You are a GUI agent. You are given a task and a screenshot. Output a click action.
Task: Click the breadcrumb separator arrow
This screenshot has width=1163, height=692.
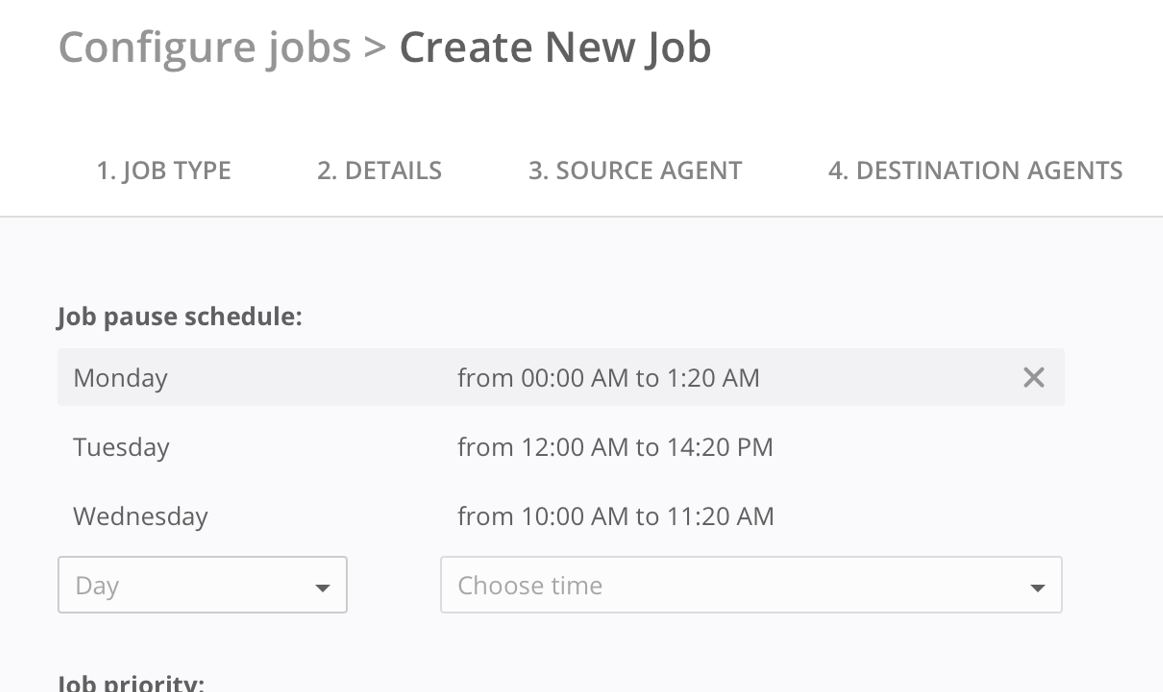pos(375,47)
